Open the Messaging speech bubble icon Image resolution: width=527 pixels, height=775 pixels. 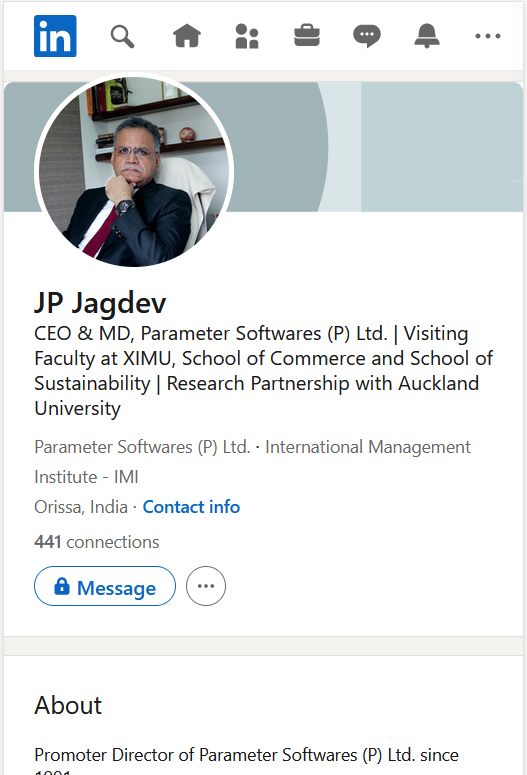click(x=367, y=36)
